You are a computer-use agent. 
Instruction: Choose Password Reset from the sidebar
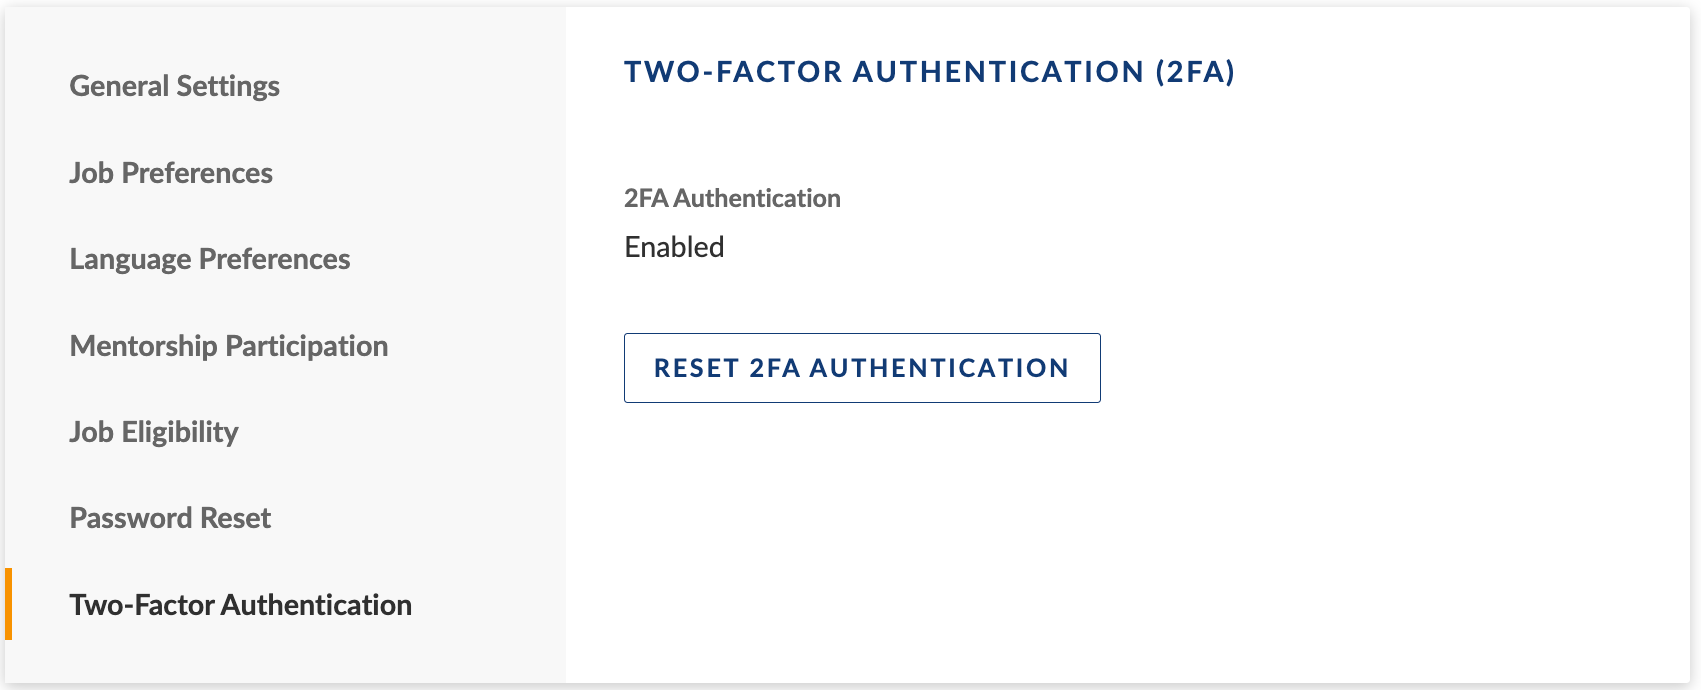tap(170, 518)
